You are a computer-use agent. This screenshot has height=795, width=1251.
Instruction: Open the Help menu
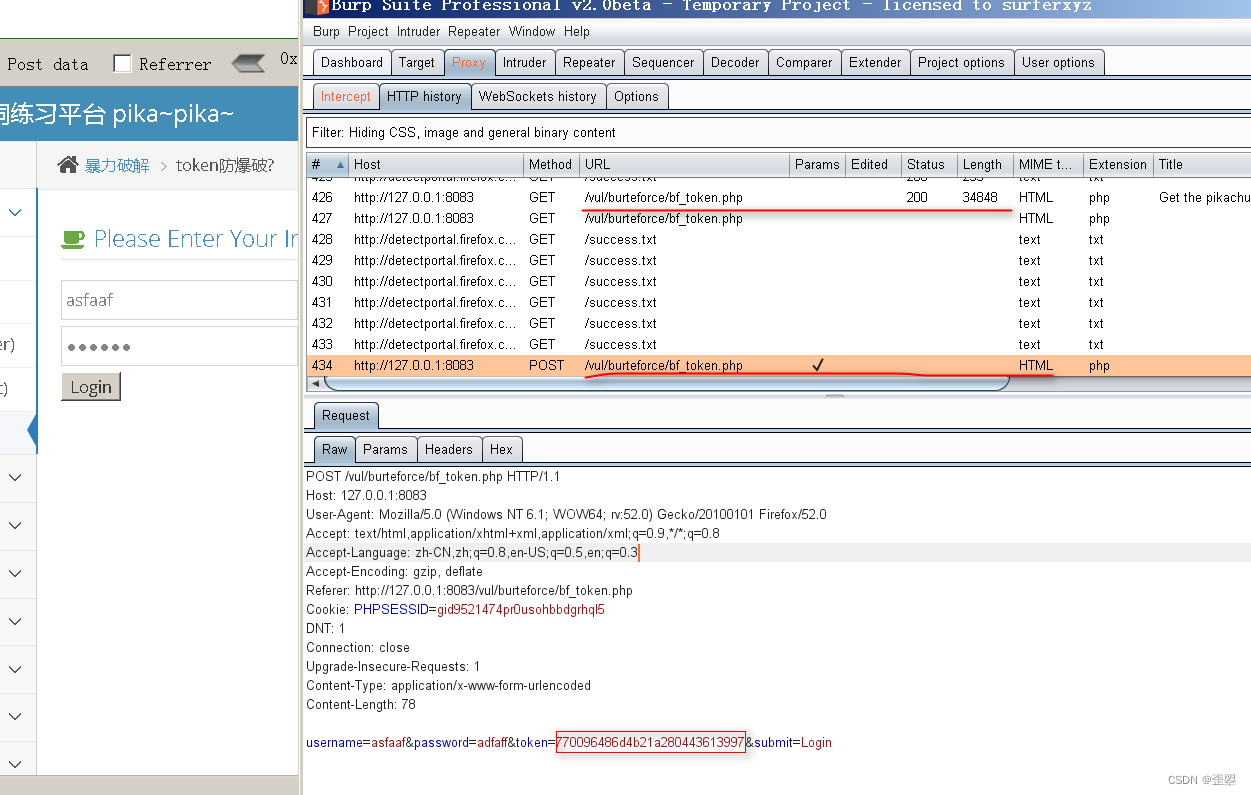pos(577,31)
